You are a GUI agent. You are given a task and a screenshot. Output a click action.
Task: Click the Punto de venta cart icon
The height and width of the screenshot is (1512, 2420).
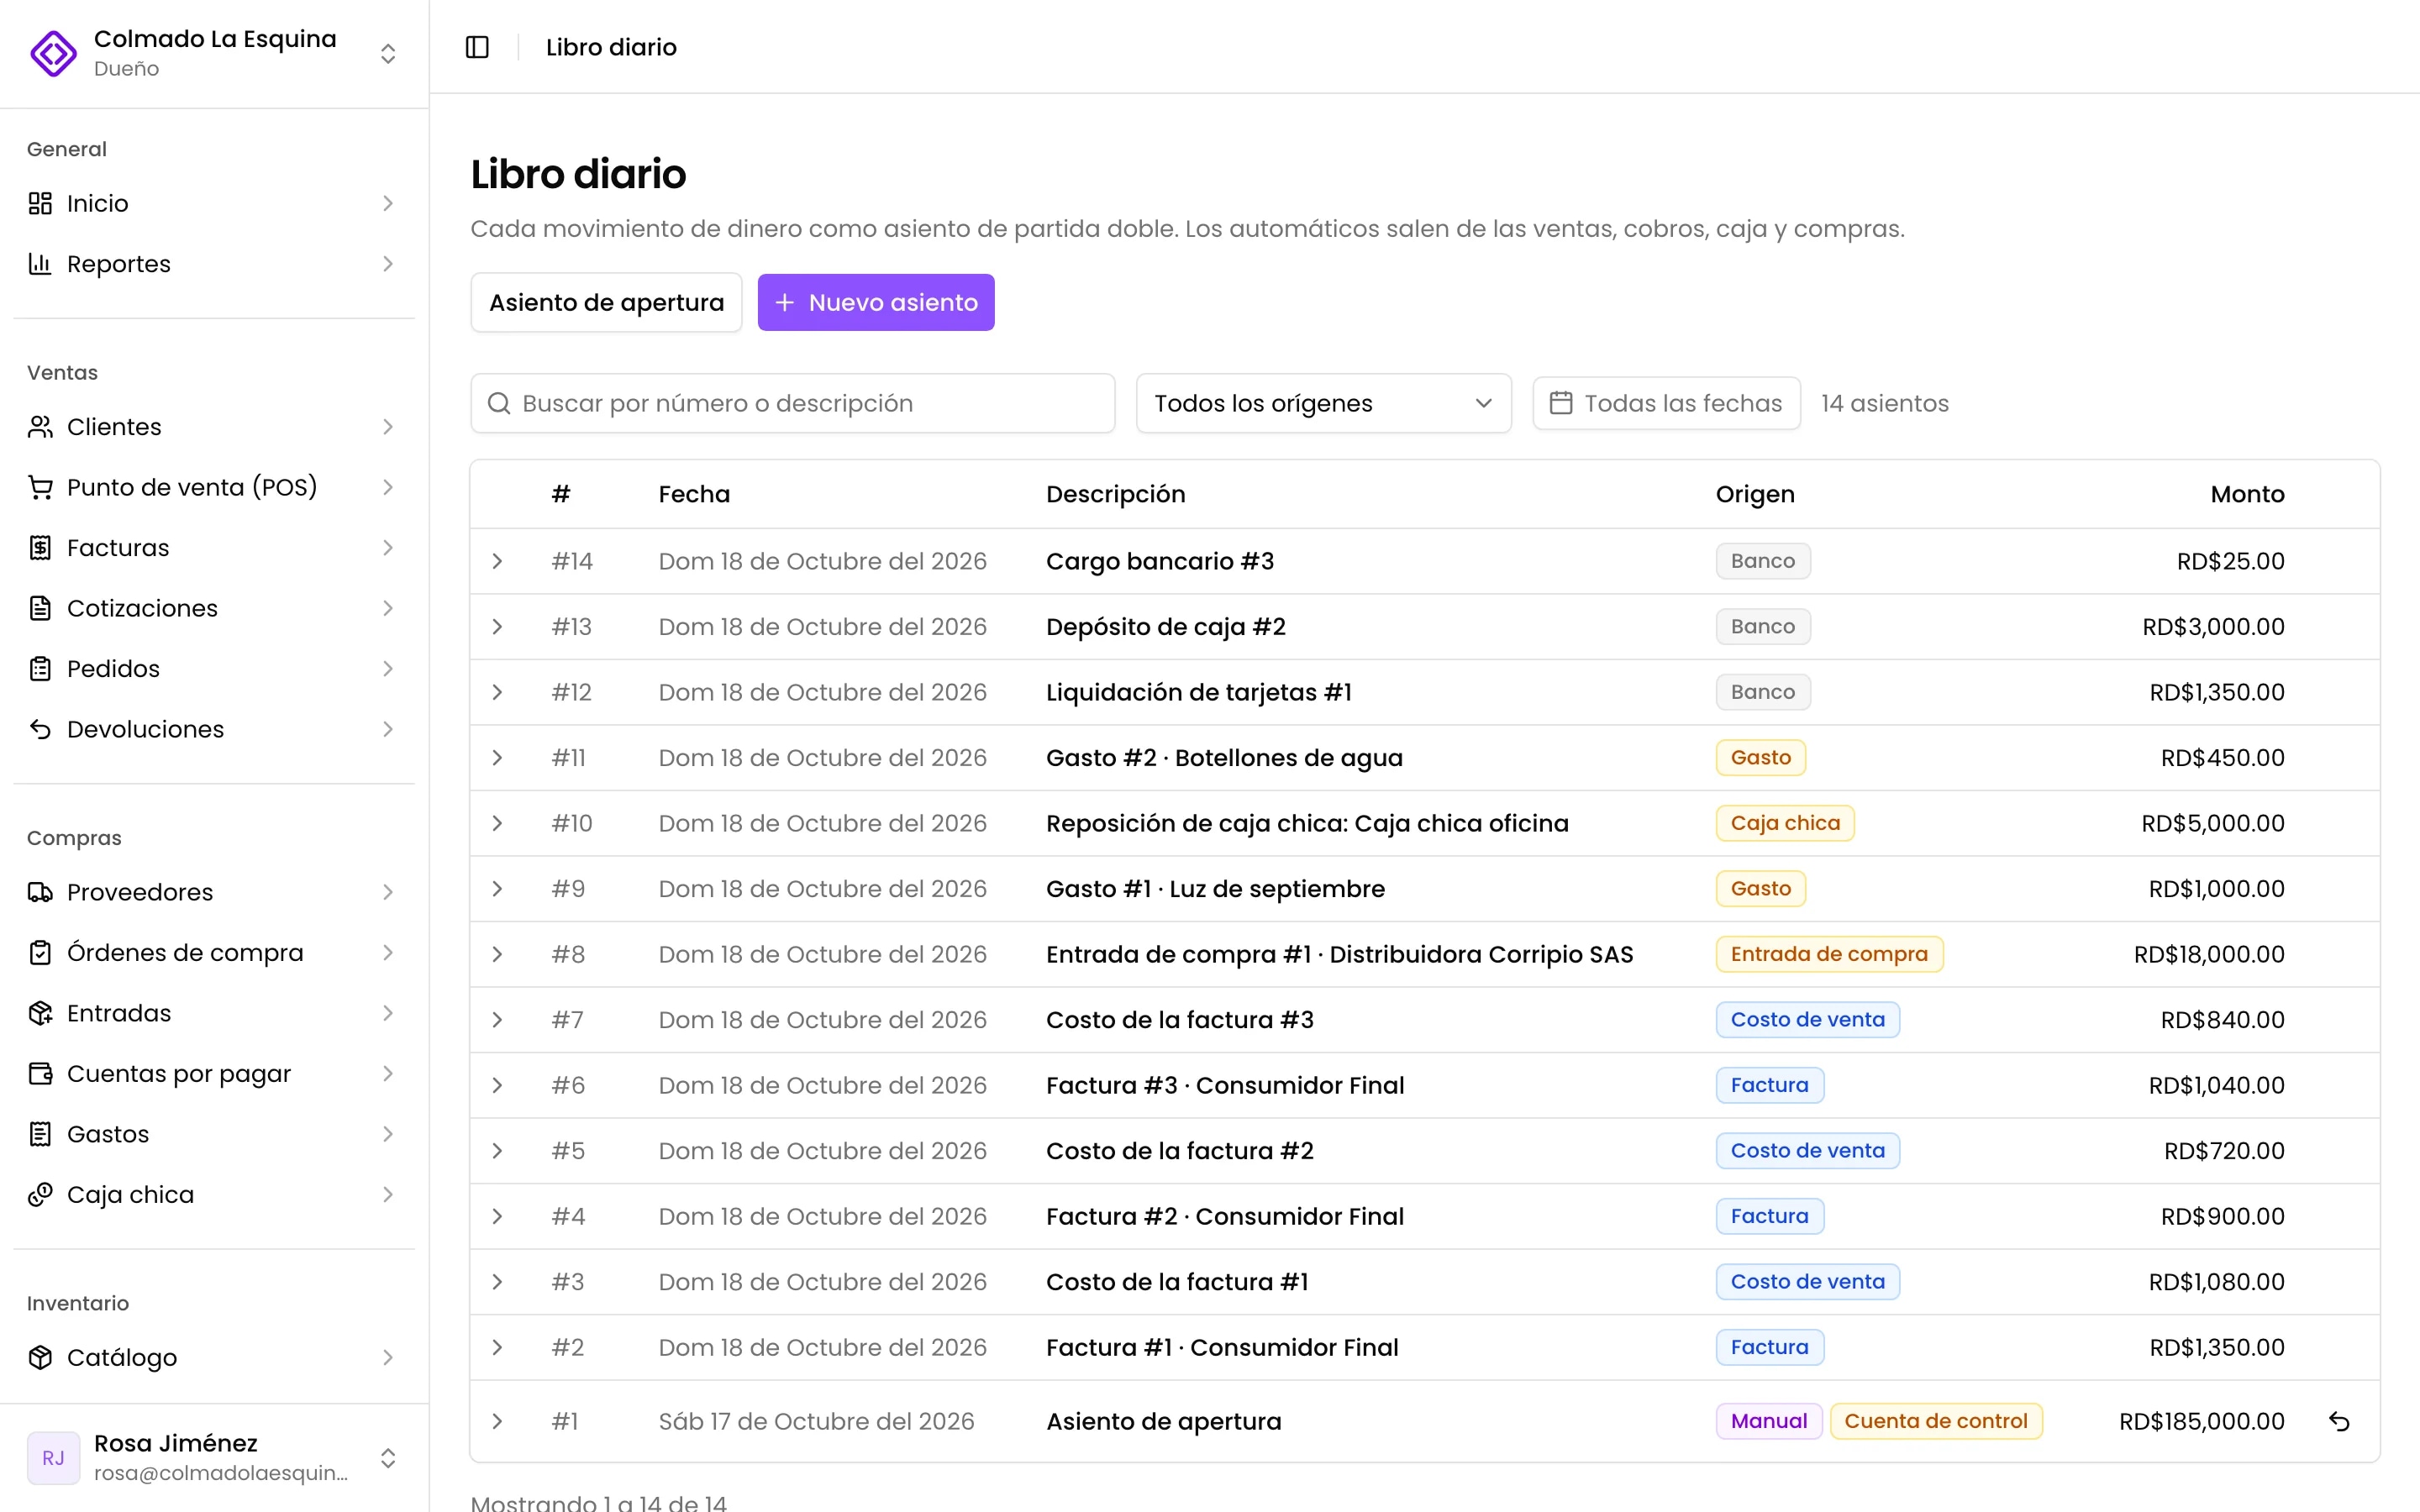tap(40, 487)
